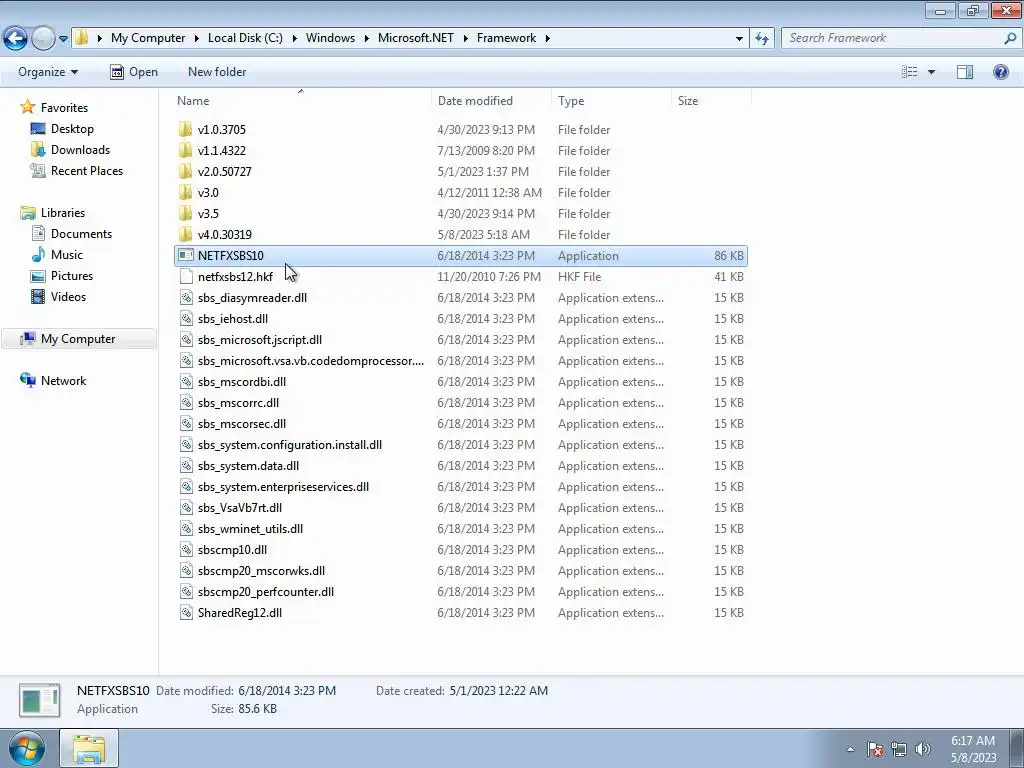
Task: Open Pictures library
Action: pyautogui.click(x=72, y=276)
